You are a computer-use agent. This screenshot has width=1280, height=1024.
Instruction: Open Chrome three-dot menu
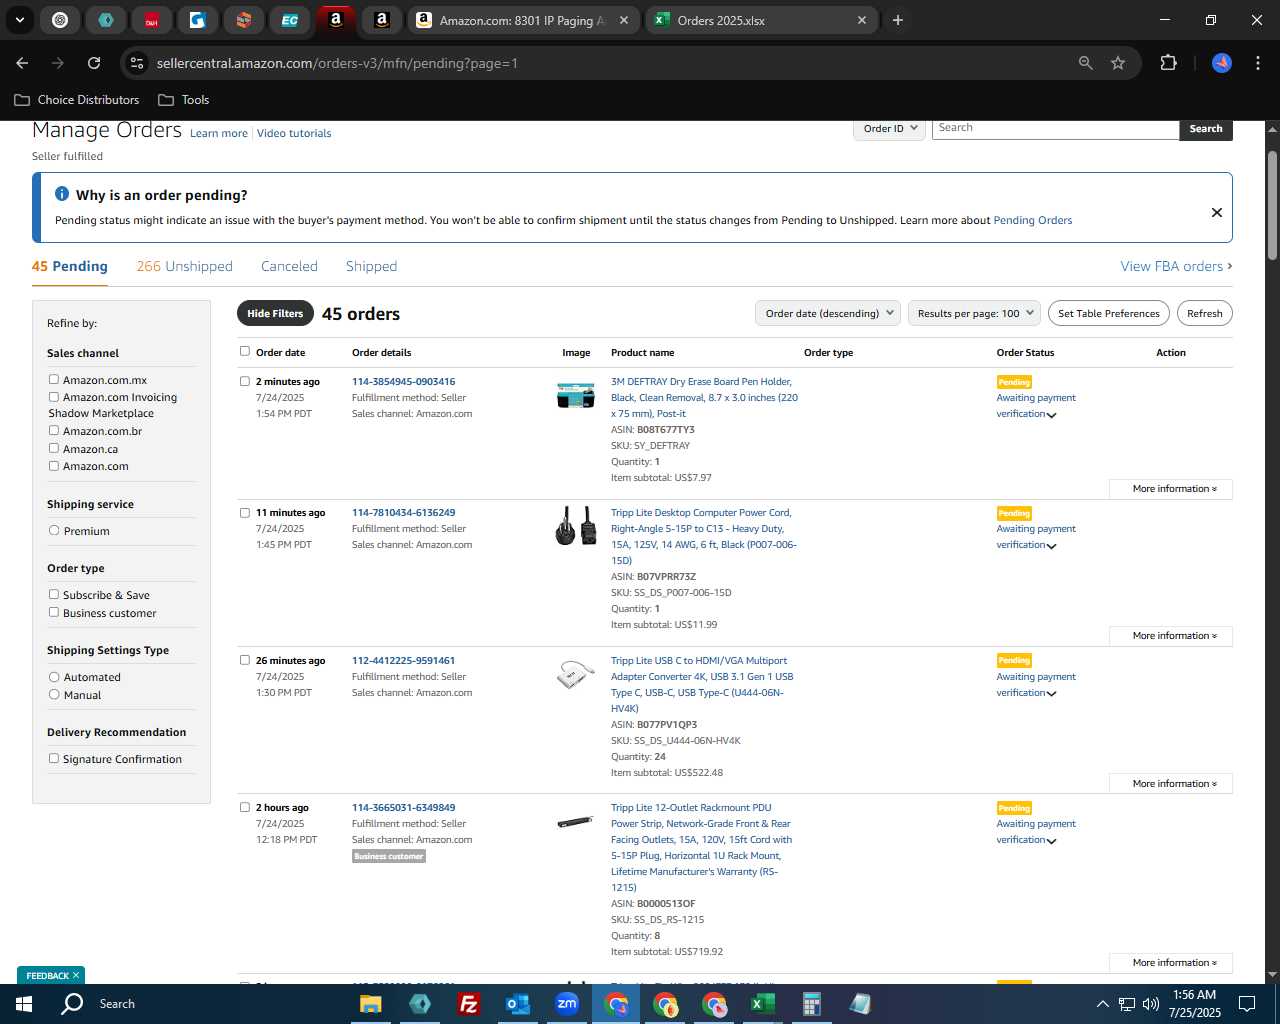click(1256, 63)
